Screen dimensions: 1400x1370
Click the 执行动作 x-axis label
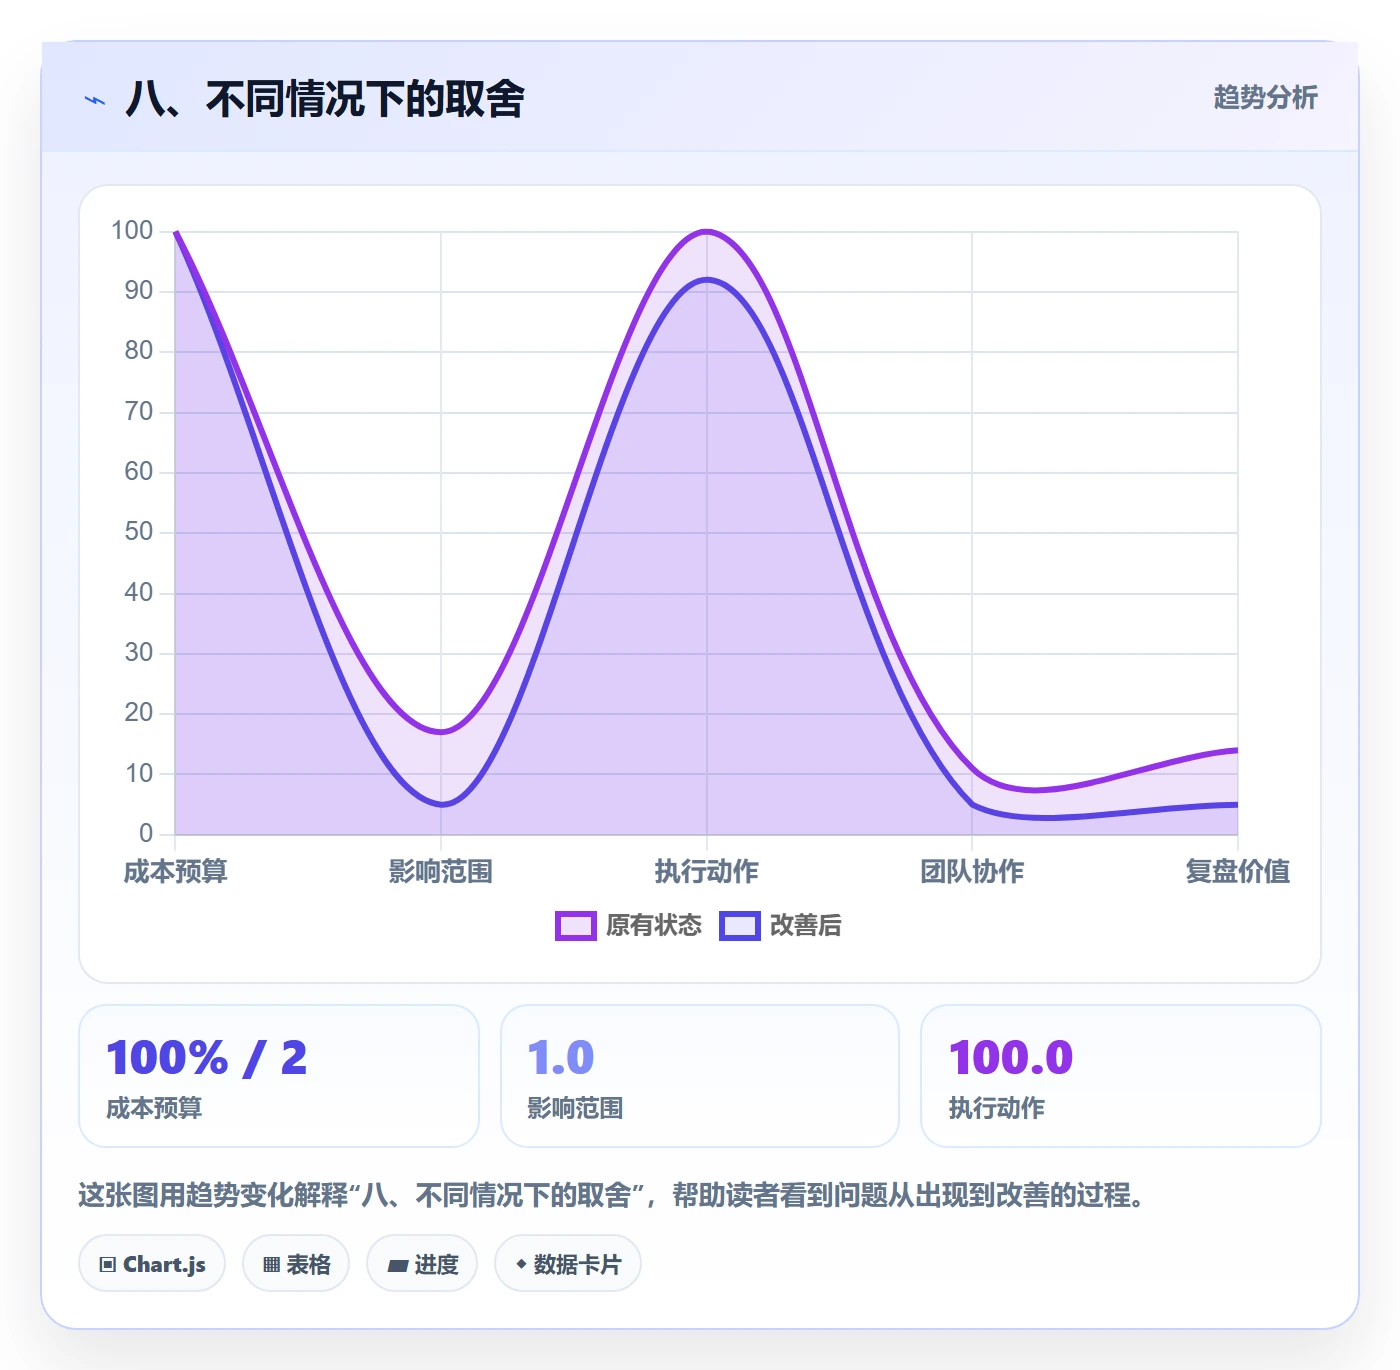tap(707, 872)
